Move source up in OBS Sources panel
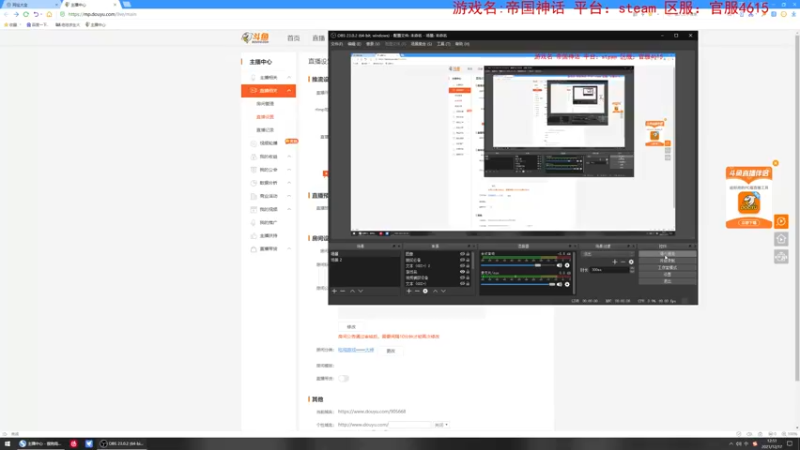800x450 pixels. (x=435, y=291)
